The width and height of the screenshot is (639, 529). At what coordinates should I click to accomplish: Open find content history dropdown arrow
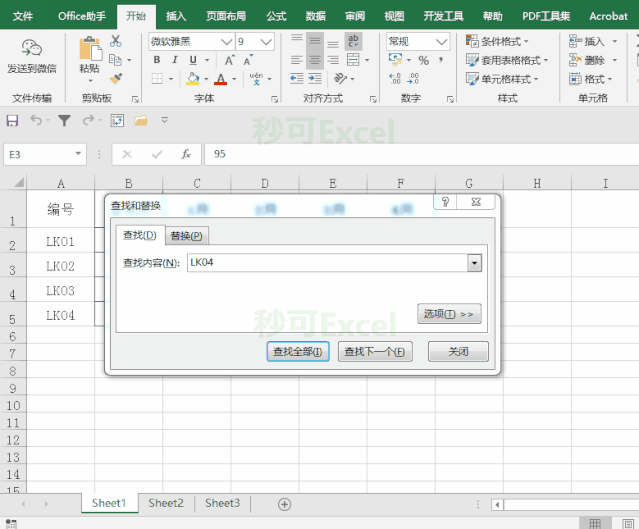coord(474,263)
